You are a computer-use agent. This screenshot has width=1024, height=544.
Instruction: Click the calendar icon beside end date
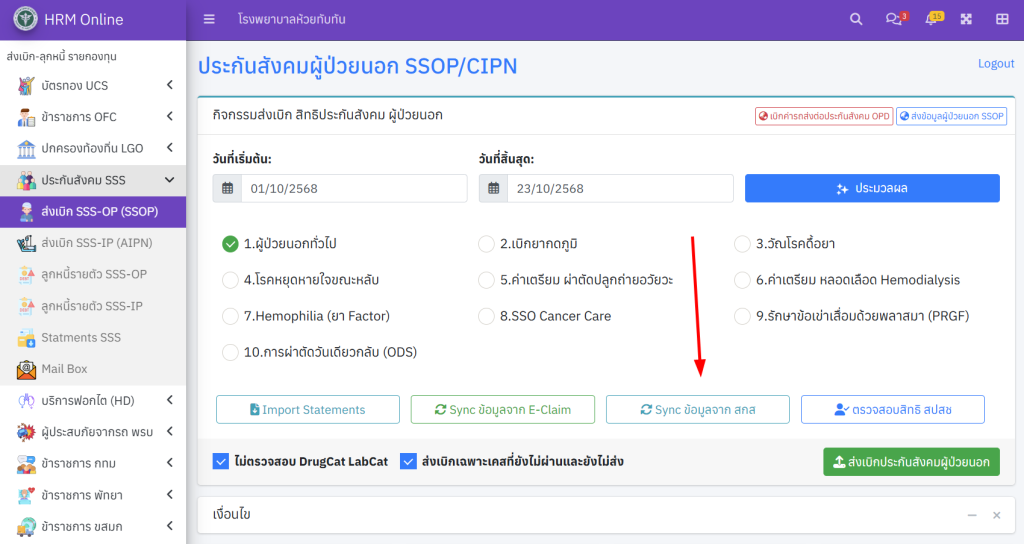pyautogui.click(x=493, y=188)
